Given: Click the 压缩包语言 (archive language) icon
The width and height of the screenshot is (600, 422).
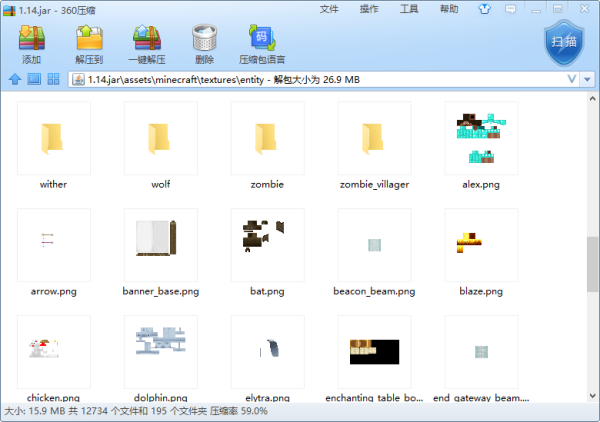Looking at the screenshot, I should tap(262, 37).
